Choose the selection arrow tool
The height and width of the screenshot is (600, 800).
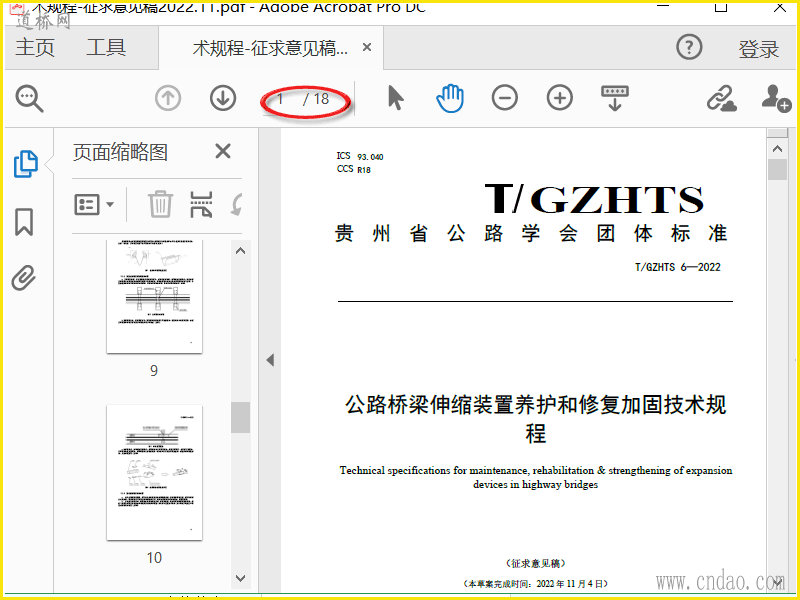coord(395,98)
